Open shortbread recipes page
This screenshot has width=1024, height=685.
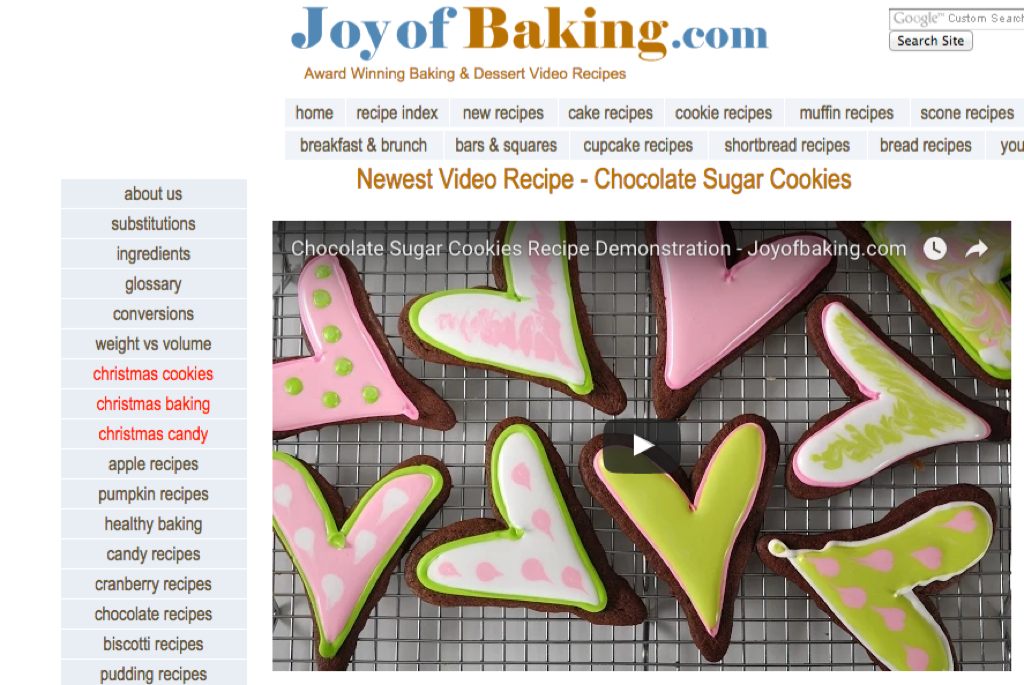(x=787, y=145)
